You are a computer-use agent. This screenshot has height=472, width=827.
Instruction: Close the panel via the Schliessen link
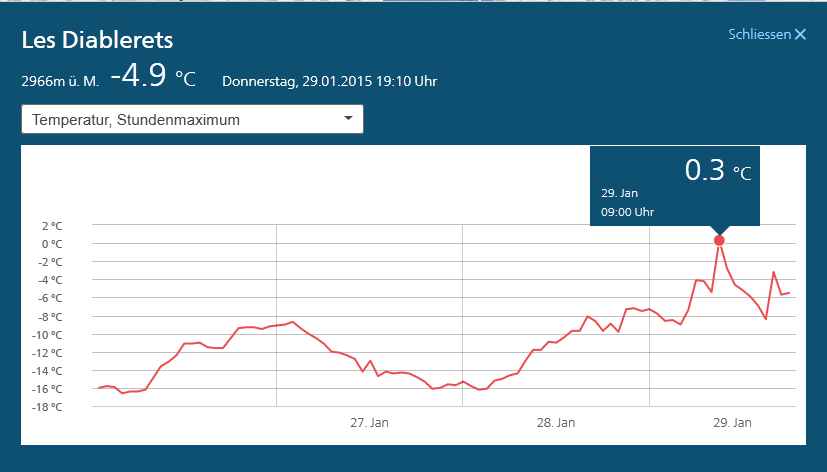click(x=759, y=35)
